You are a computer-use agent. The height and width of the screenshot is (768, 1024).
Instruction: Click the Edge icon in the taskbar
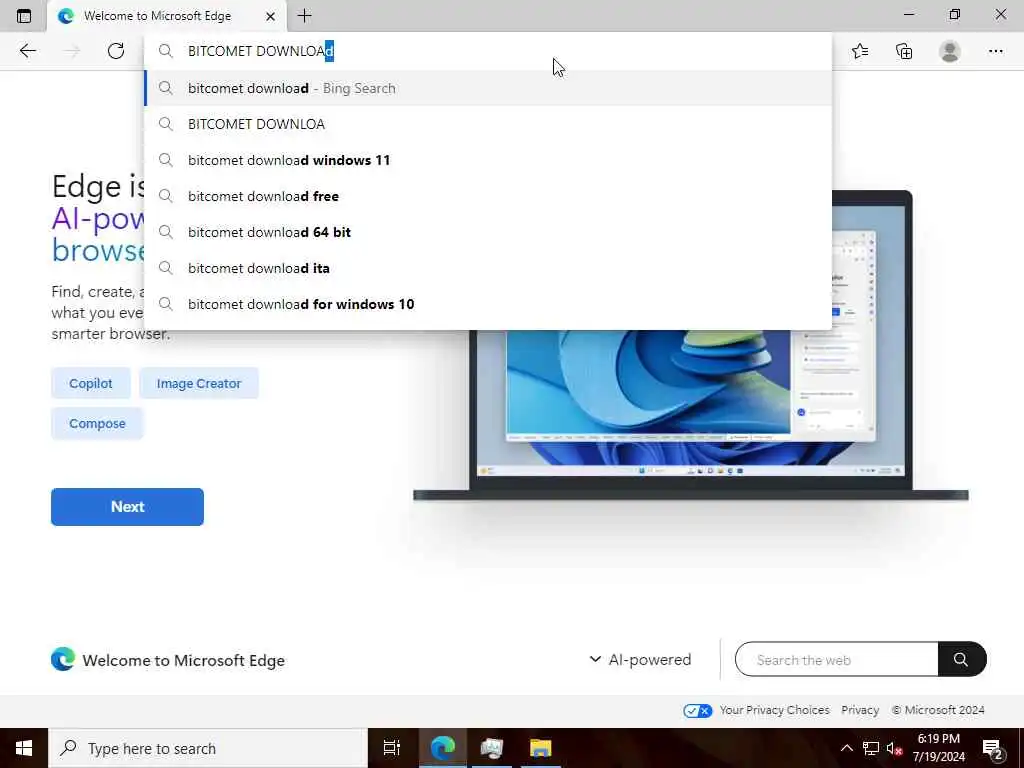442,748
